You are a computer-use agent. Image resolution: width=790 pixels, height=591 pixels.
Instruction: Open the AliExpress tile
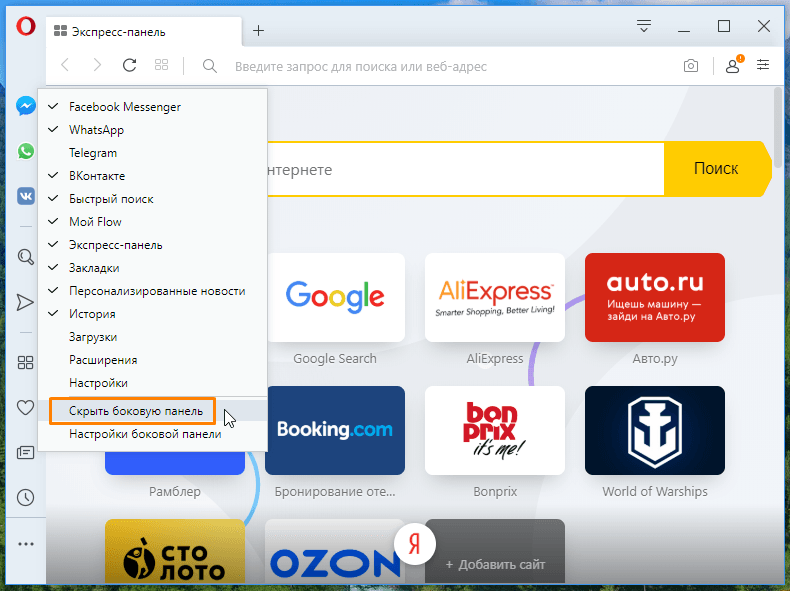point(495,297)
